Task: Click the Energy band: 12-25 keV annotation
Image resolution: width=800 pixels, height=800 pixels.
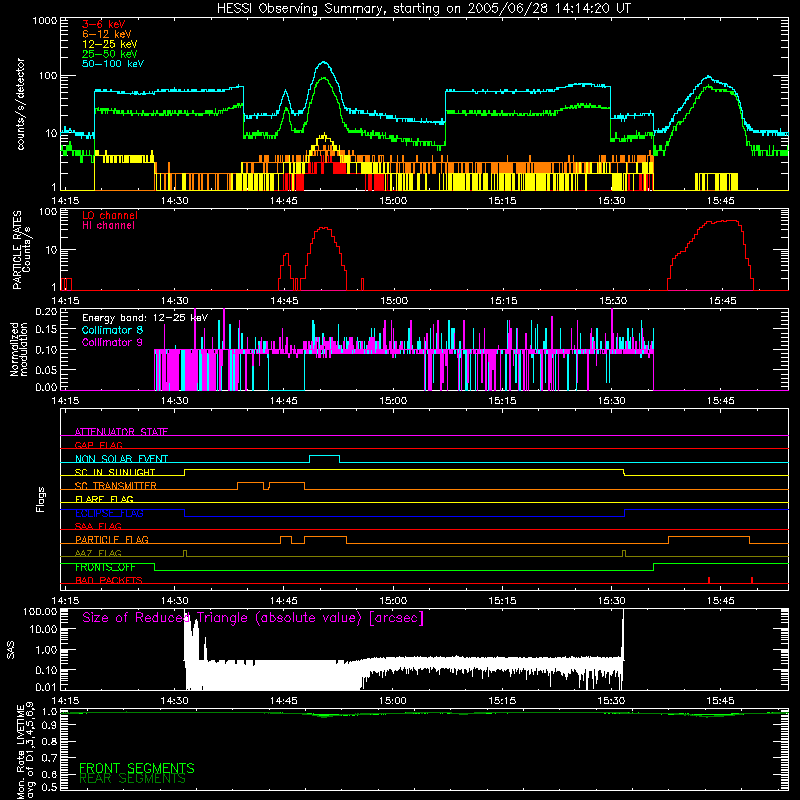Action: 145,318
